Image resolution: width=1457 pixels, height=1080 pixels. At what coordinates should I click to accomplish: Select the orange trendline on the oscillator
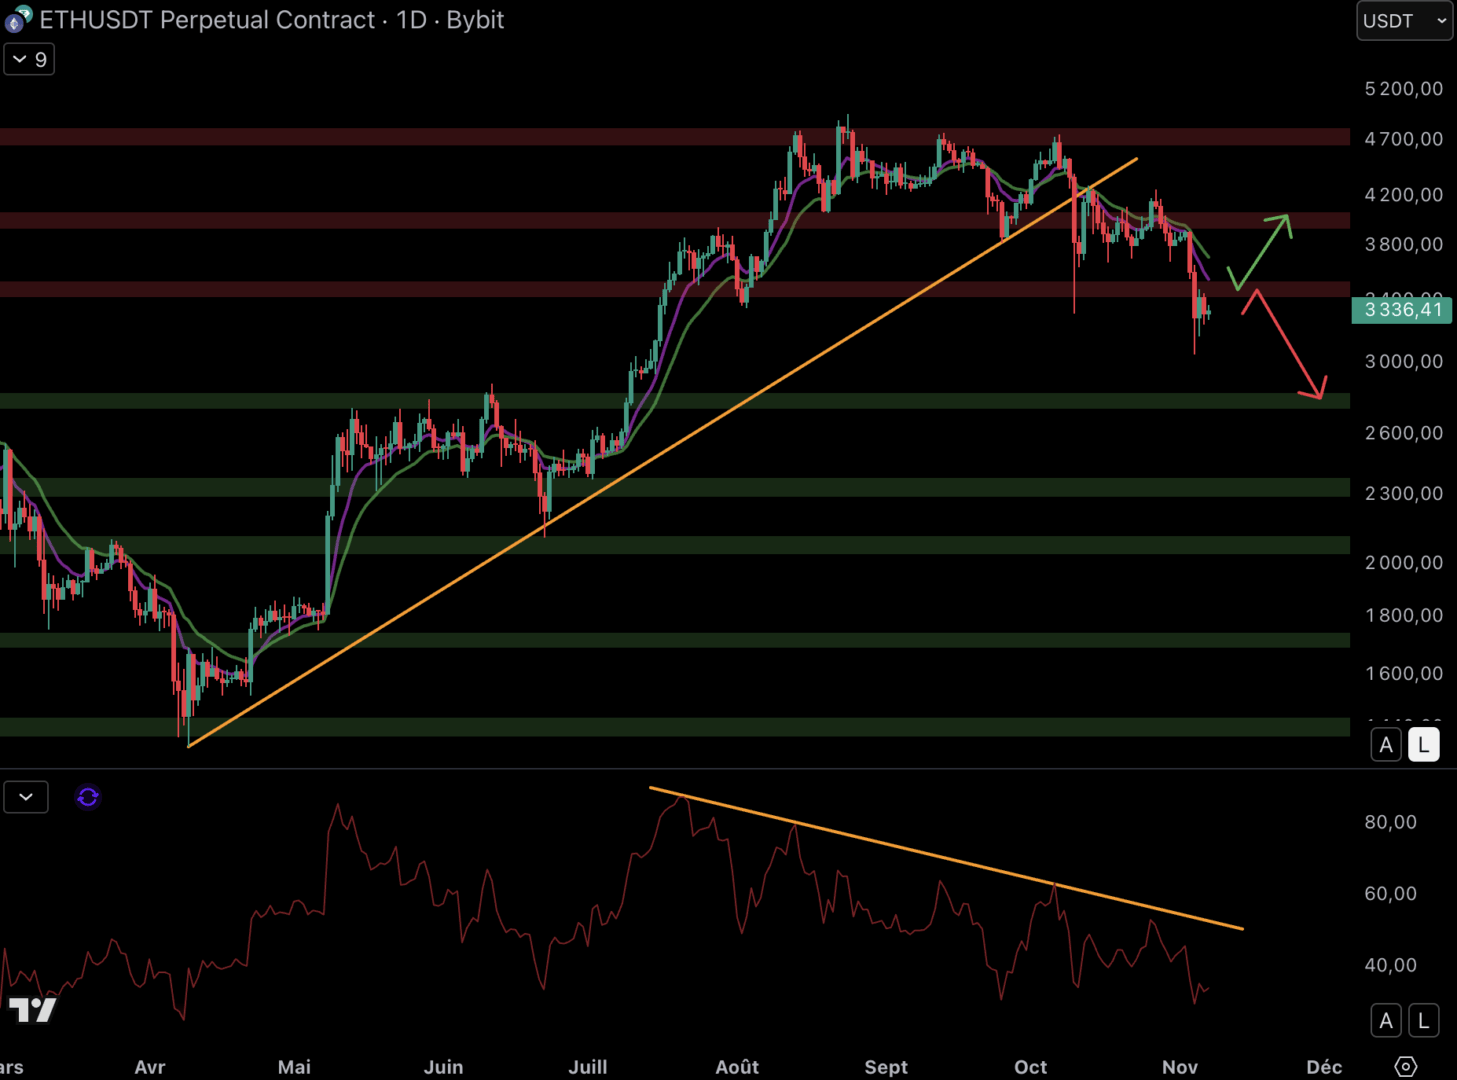[950, 860]
